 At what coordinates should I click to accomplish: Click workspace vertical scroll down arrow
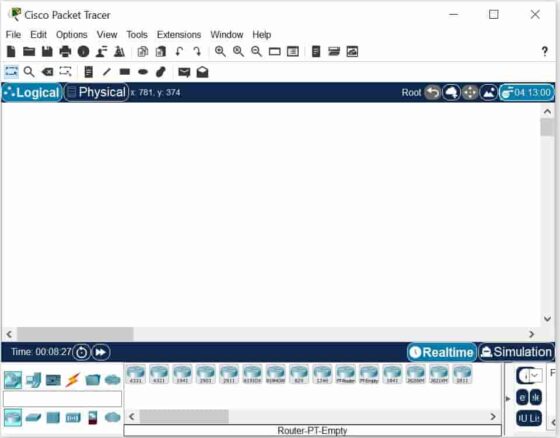(x=547, y=318)
